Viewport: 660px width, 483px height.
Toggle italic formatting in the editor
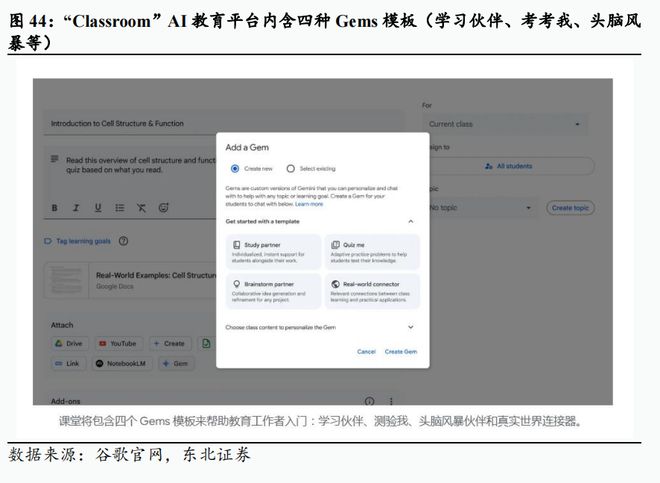tap(76, 208)
